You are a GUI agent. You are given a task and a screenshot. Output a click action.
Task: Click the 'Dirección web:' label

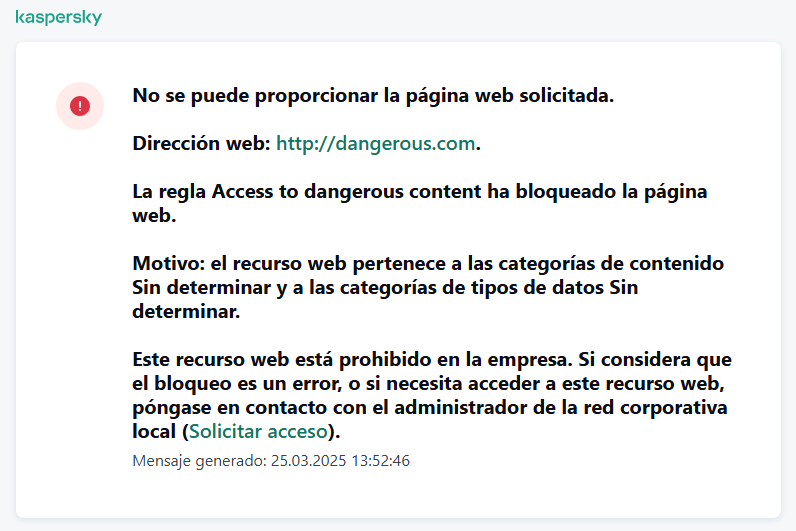tap(202, 144)
